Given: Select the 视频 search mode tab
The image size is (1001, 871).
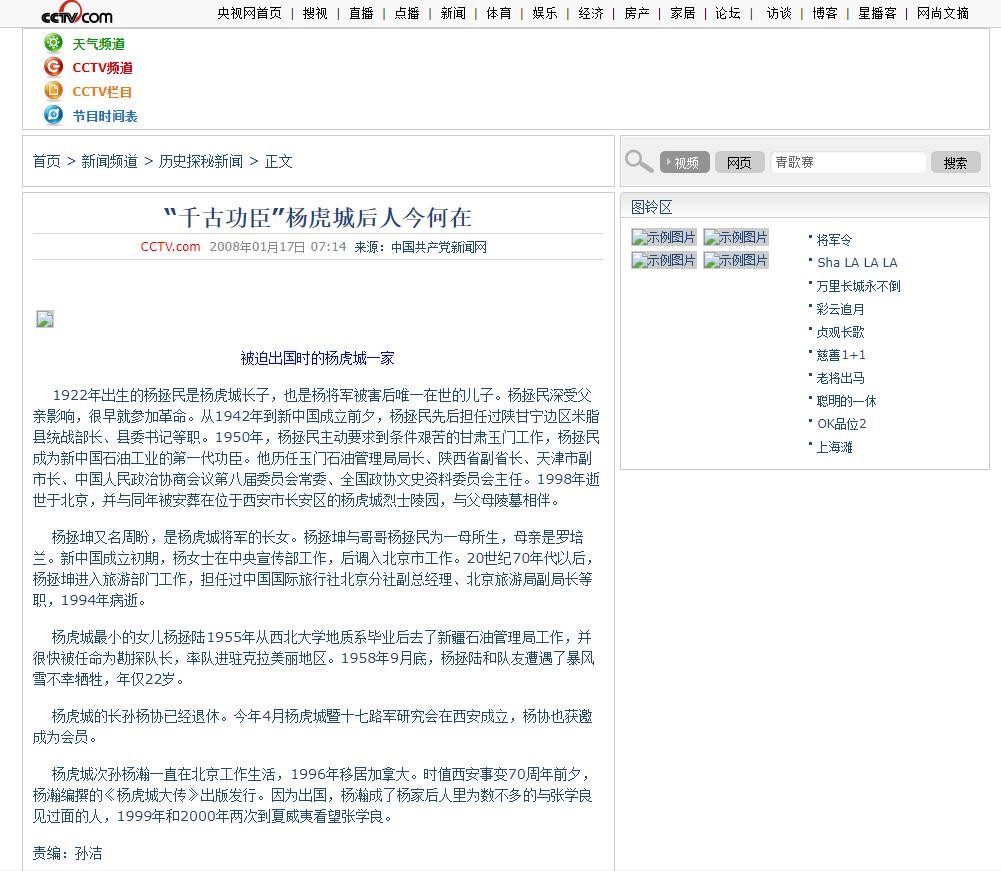Looking at the screenshot, I should 685,162.
